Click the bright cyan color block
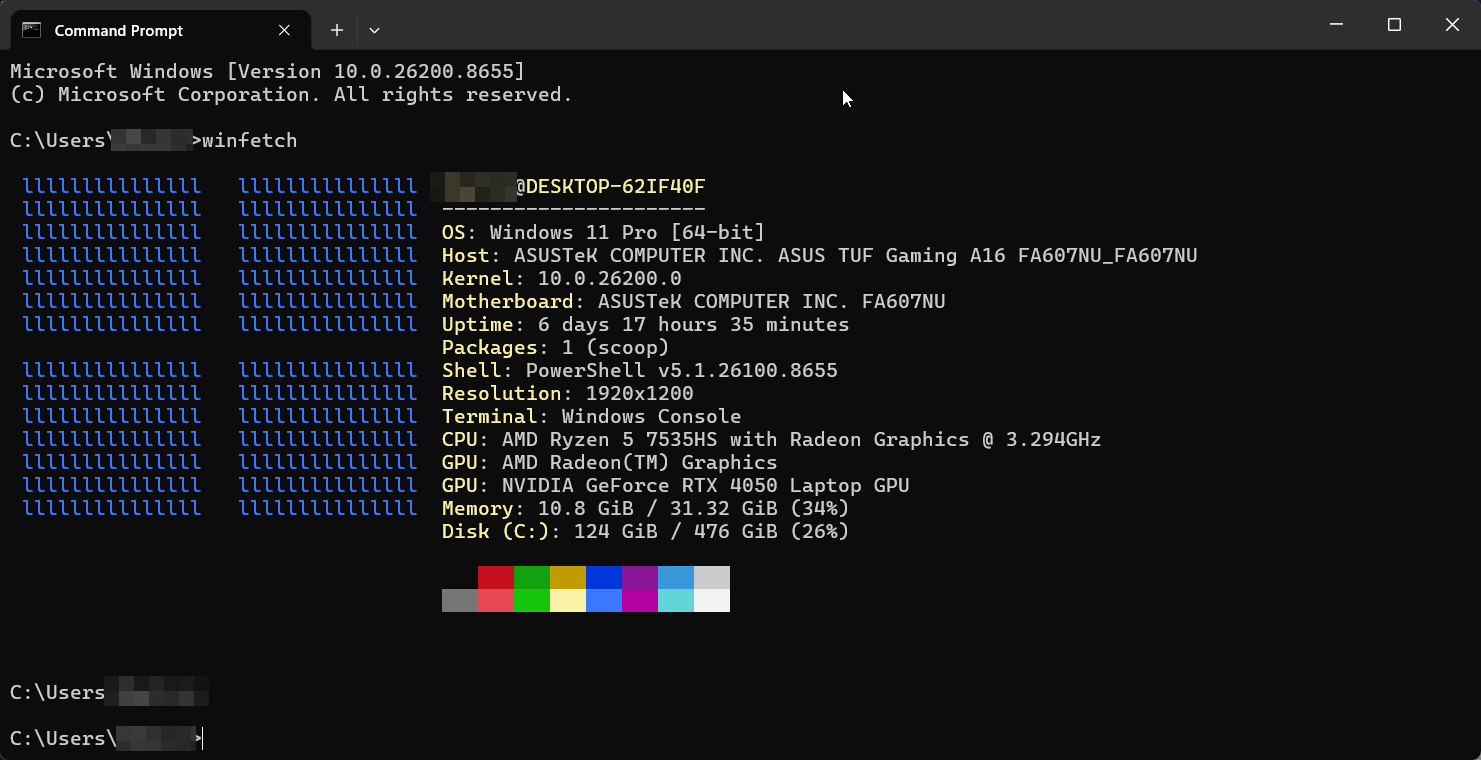 tap(676, 600)
